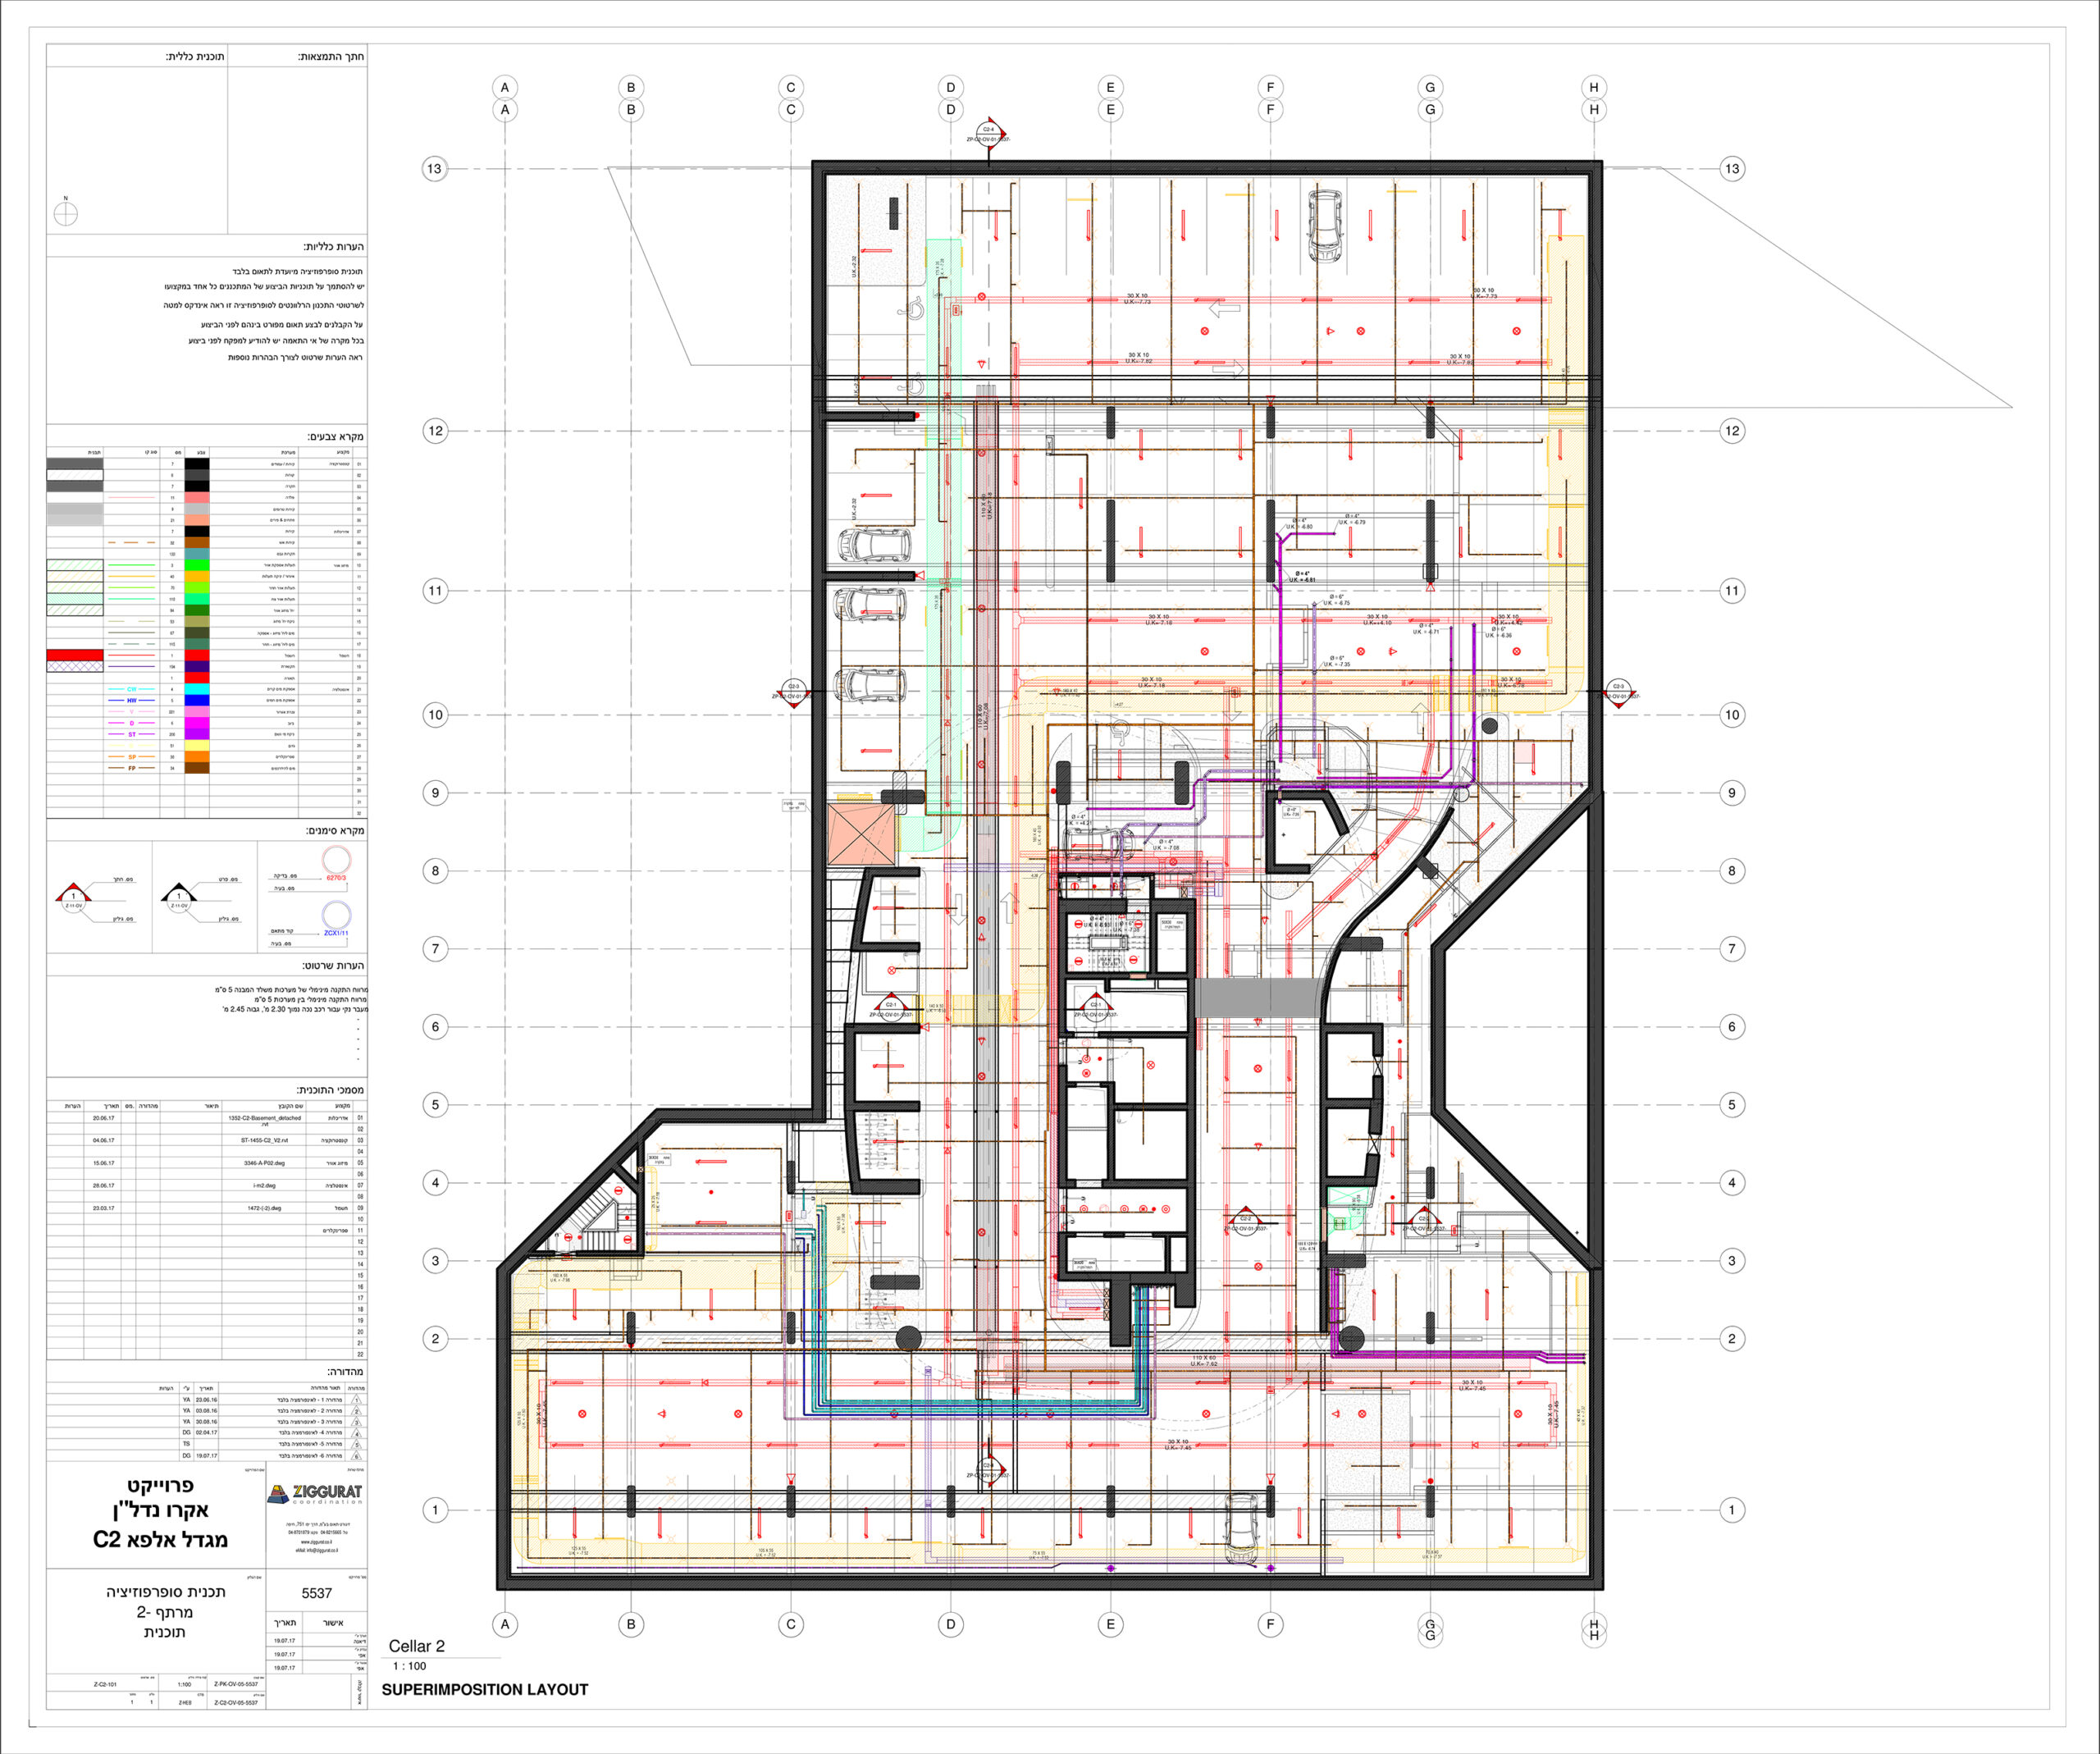The image size is (2100, 1754).
Task: Click the 'Cellar 2' view title
Action: click(x=417, y=1646)
